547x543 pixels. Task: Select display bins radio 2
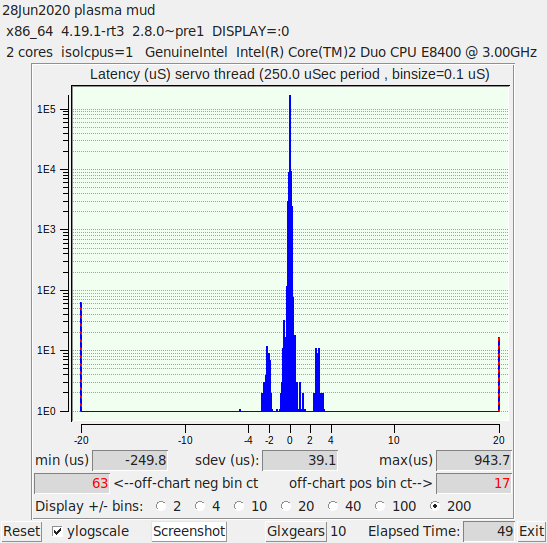161,506
